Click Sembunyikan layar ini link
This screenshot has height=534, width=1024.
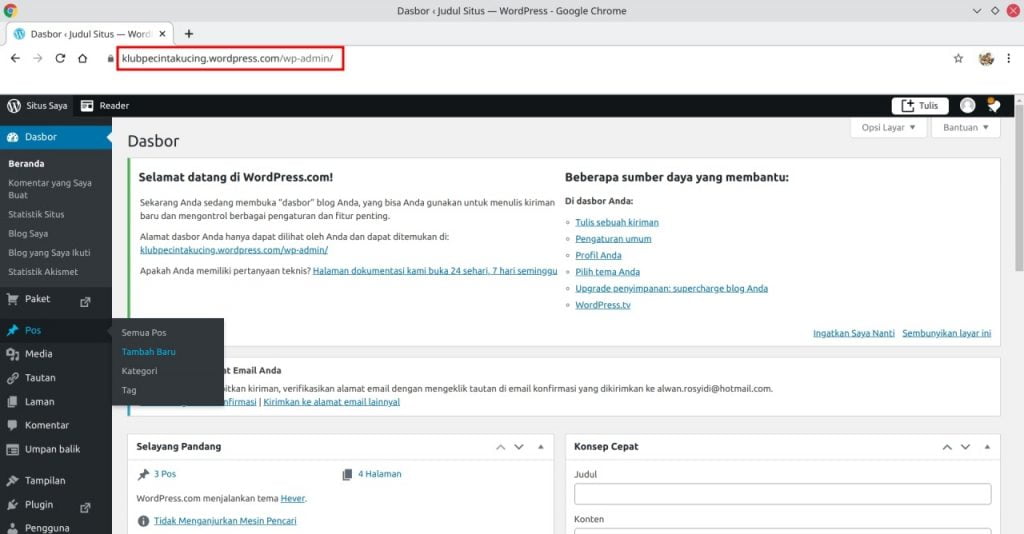point(946,333)
